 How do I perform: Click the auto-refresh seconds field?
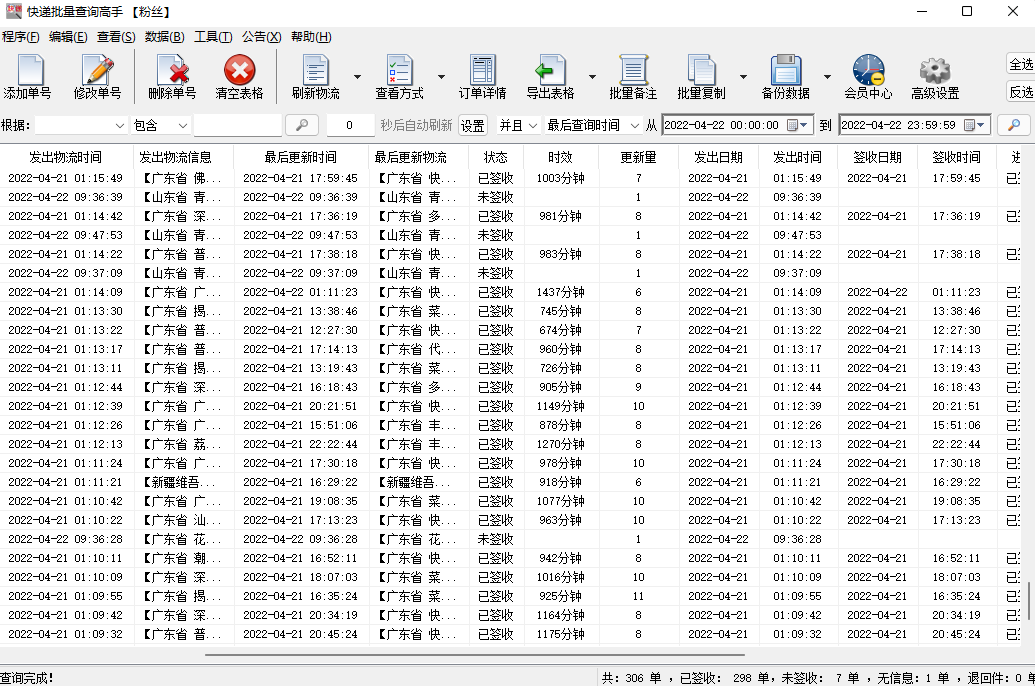pyautogui.click(x=351, y=125)
